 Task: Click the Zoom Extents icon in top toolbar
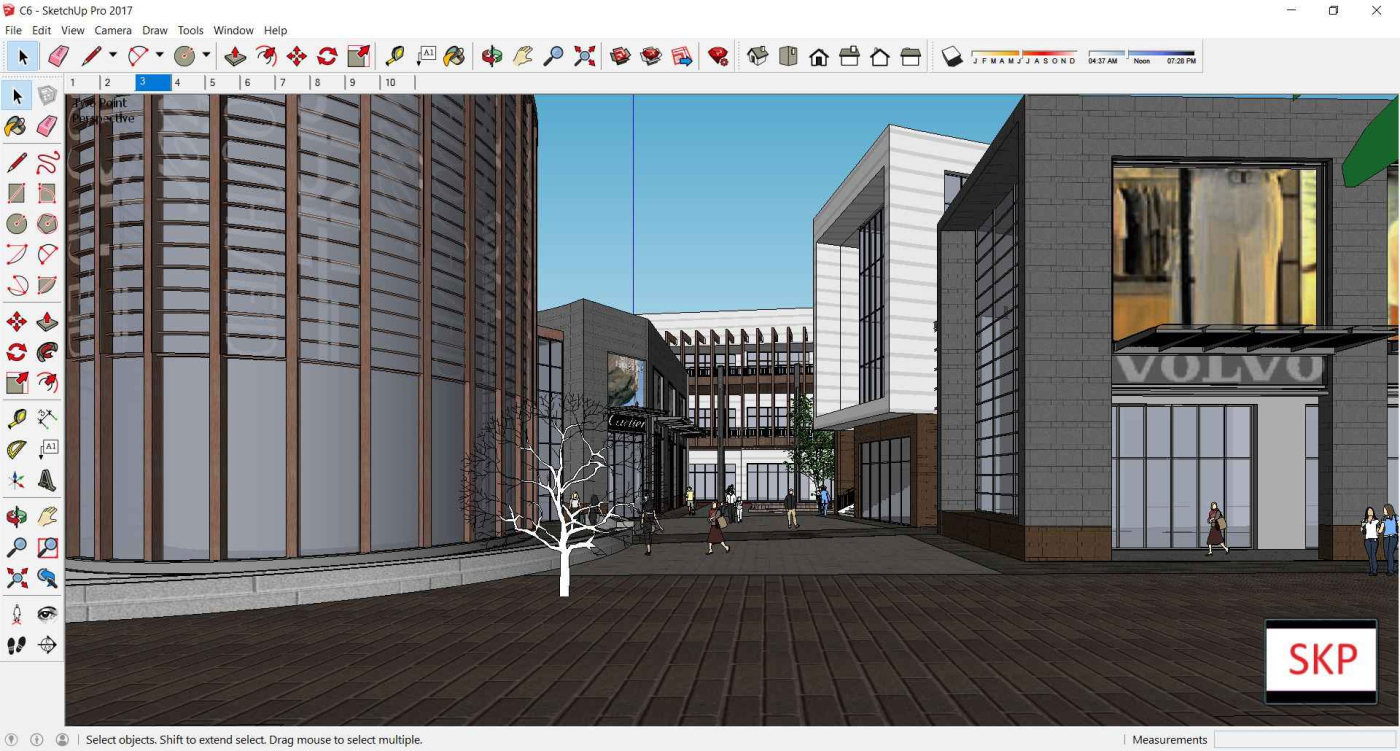click(x=585, y=57)
